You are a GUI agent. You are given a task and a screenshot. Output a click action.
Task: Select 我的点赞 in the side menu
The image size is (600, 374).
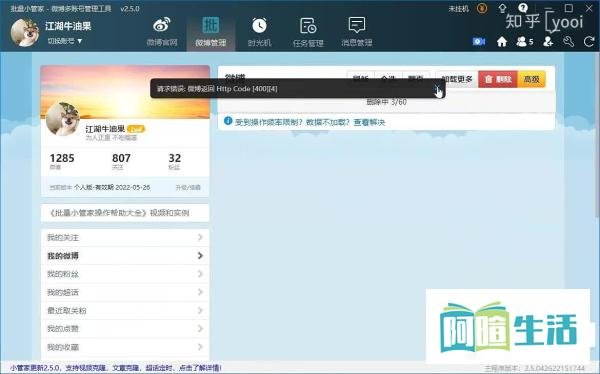125,329
